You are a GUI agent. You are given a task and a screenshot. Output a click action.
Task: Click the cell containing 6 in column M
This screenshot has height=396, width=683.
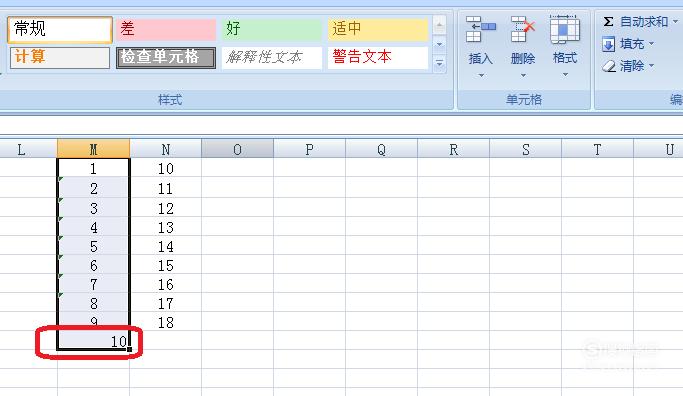(x=93, y=265)
